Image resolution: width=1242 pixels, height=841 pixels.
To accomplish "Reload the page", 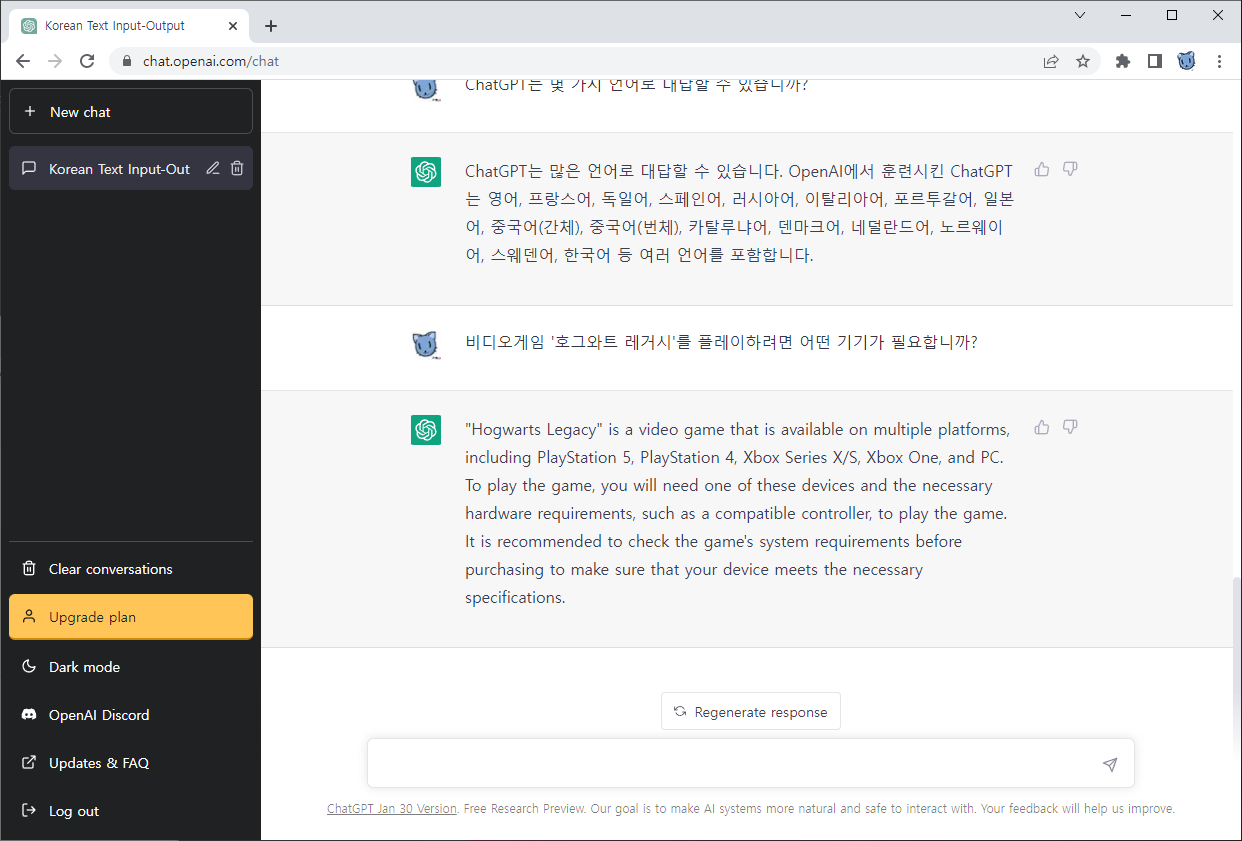I will point(87,61).
